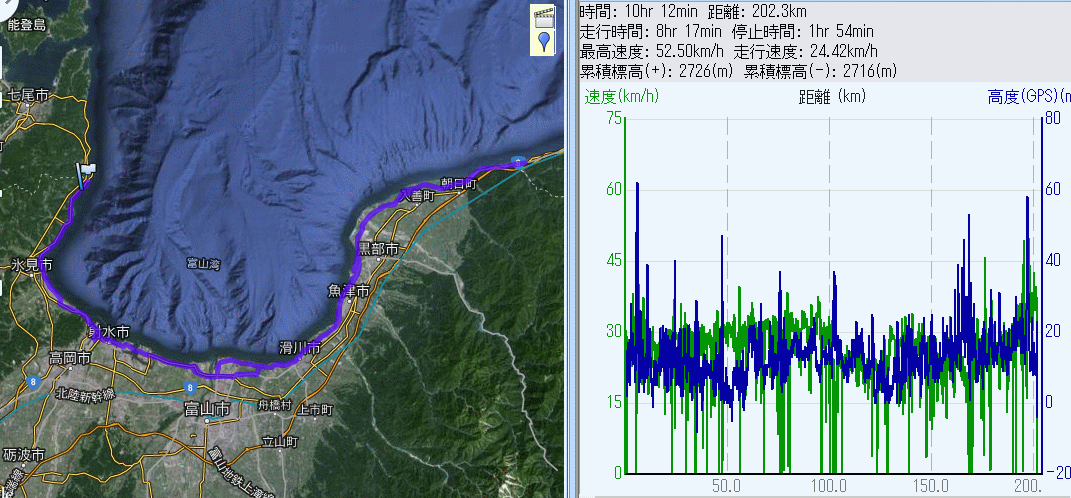The height and width of the screenshot is (498, 1071).
Task: Click the green 速度(km/h) axis label
Action: click(618, 97)
